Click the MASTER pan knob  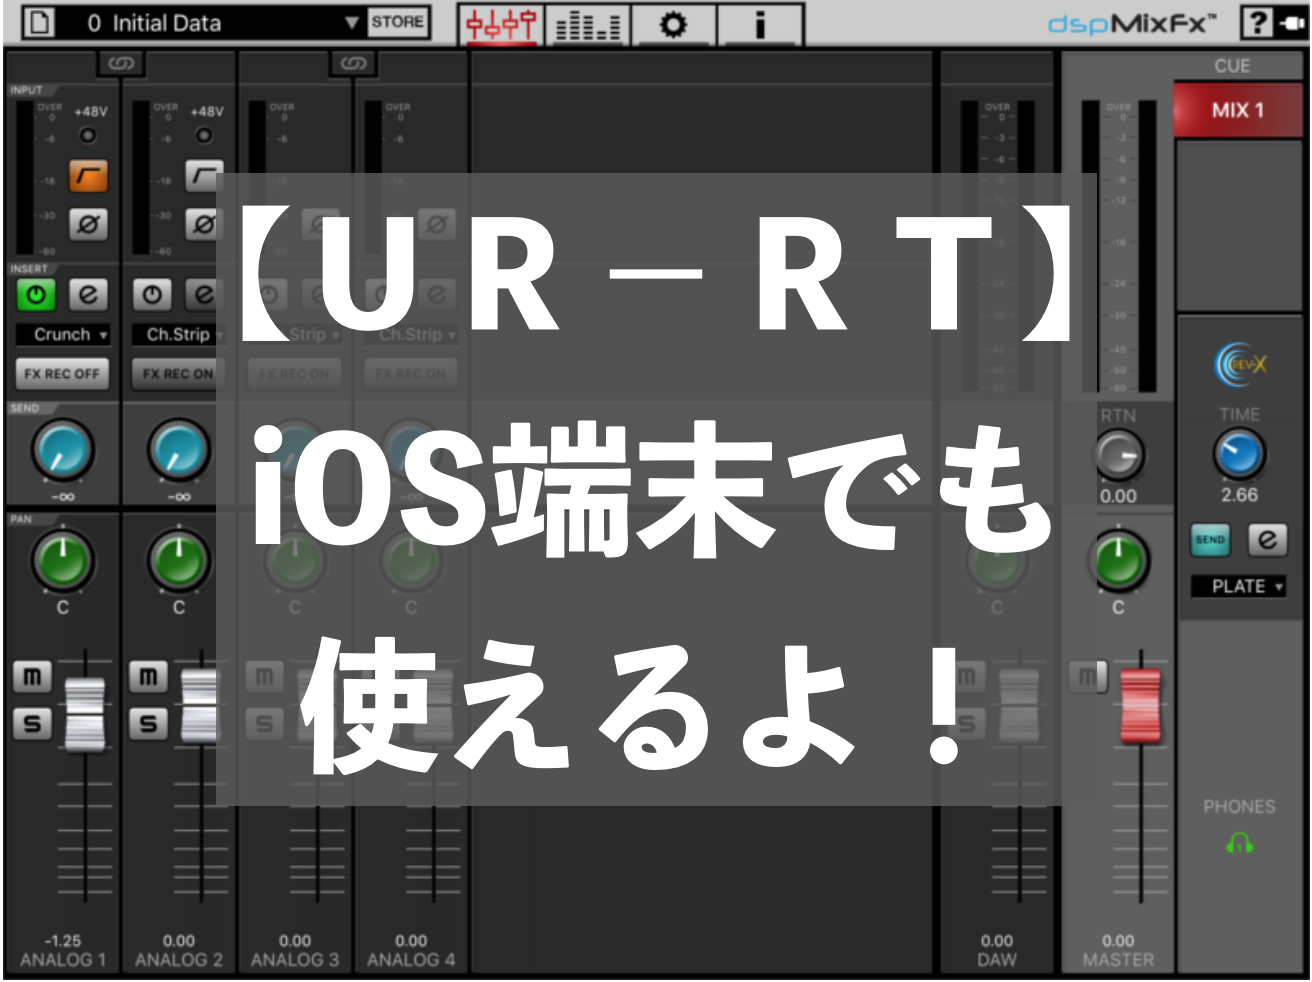[1118, 561]
